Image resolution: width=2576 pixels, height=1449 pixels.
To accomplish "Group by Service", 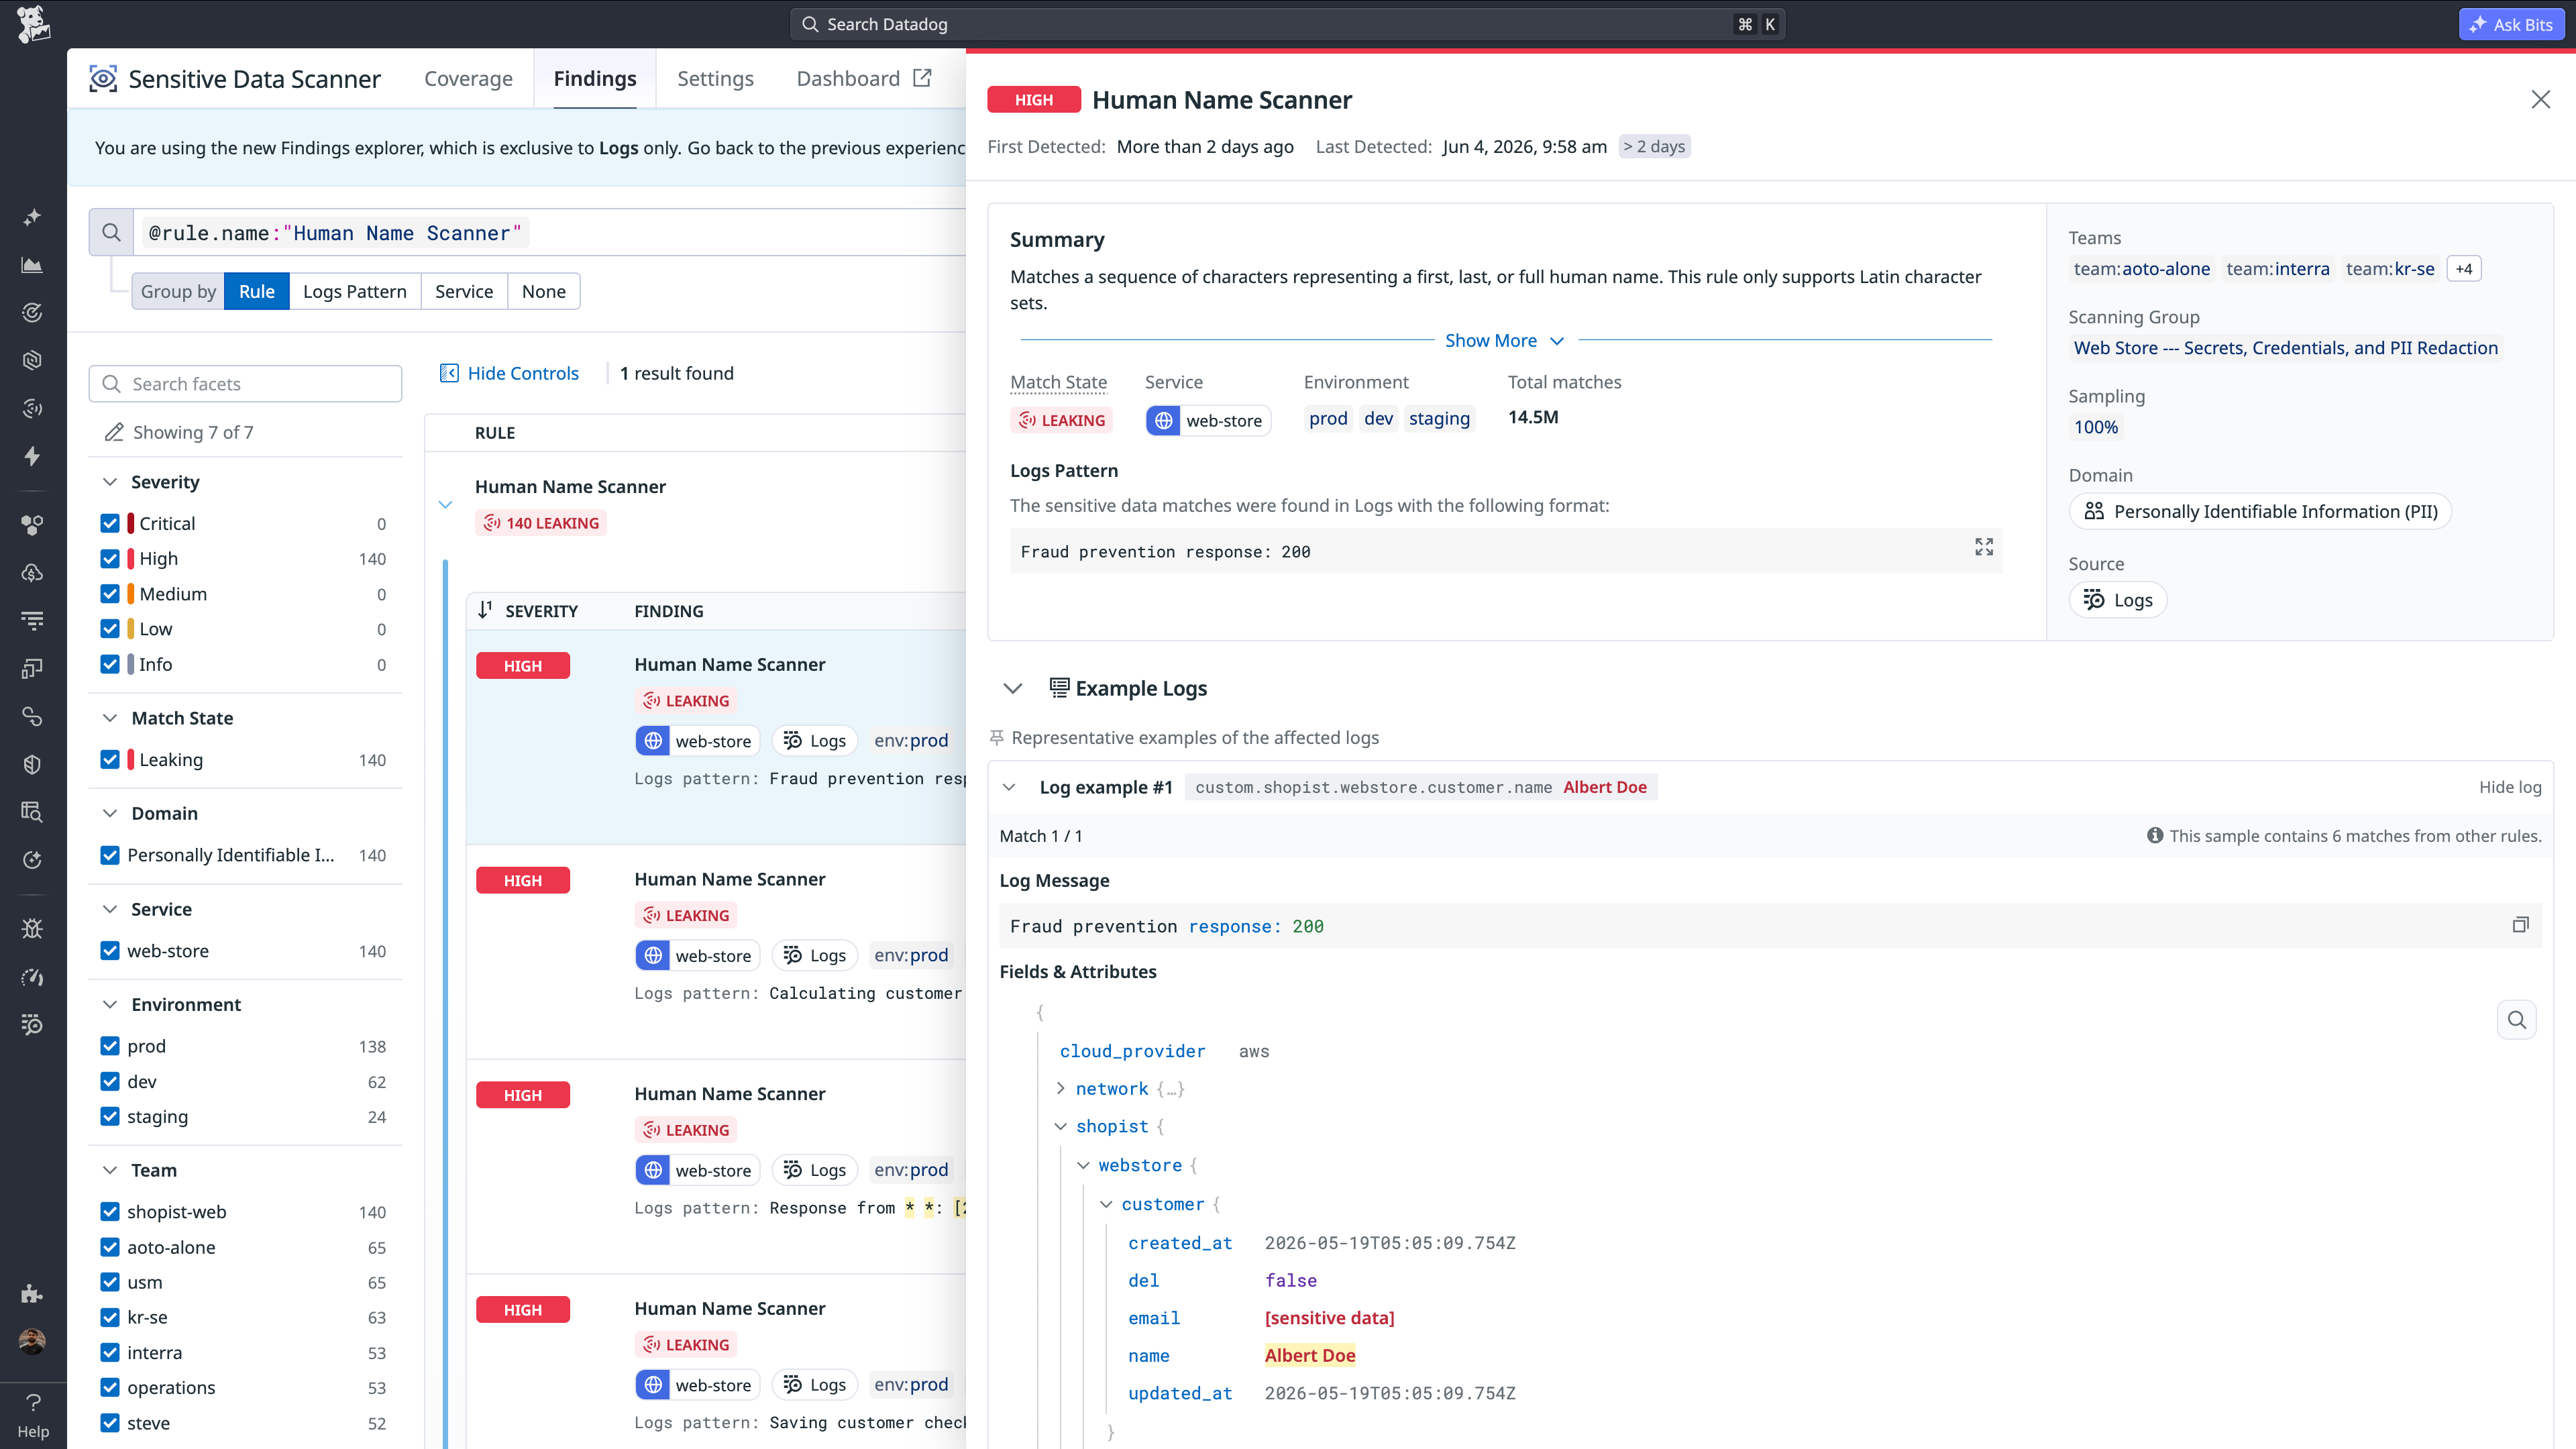I will point(464,291).
